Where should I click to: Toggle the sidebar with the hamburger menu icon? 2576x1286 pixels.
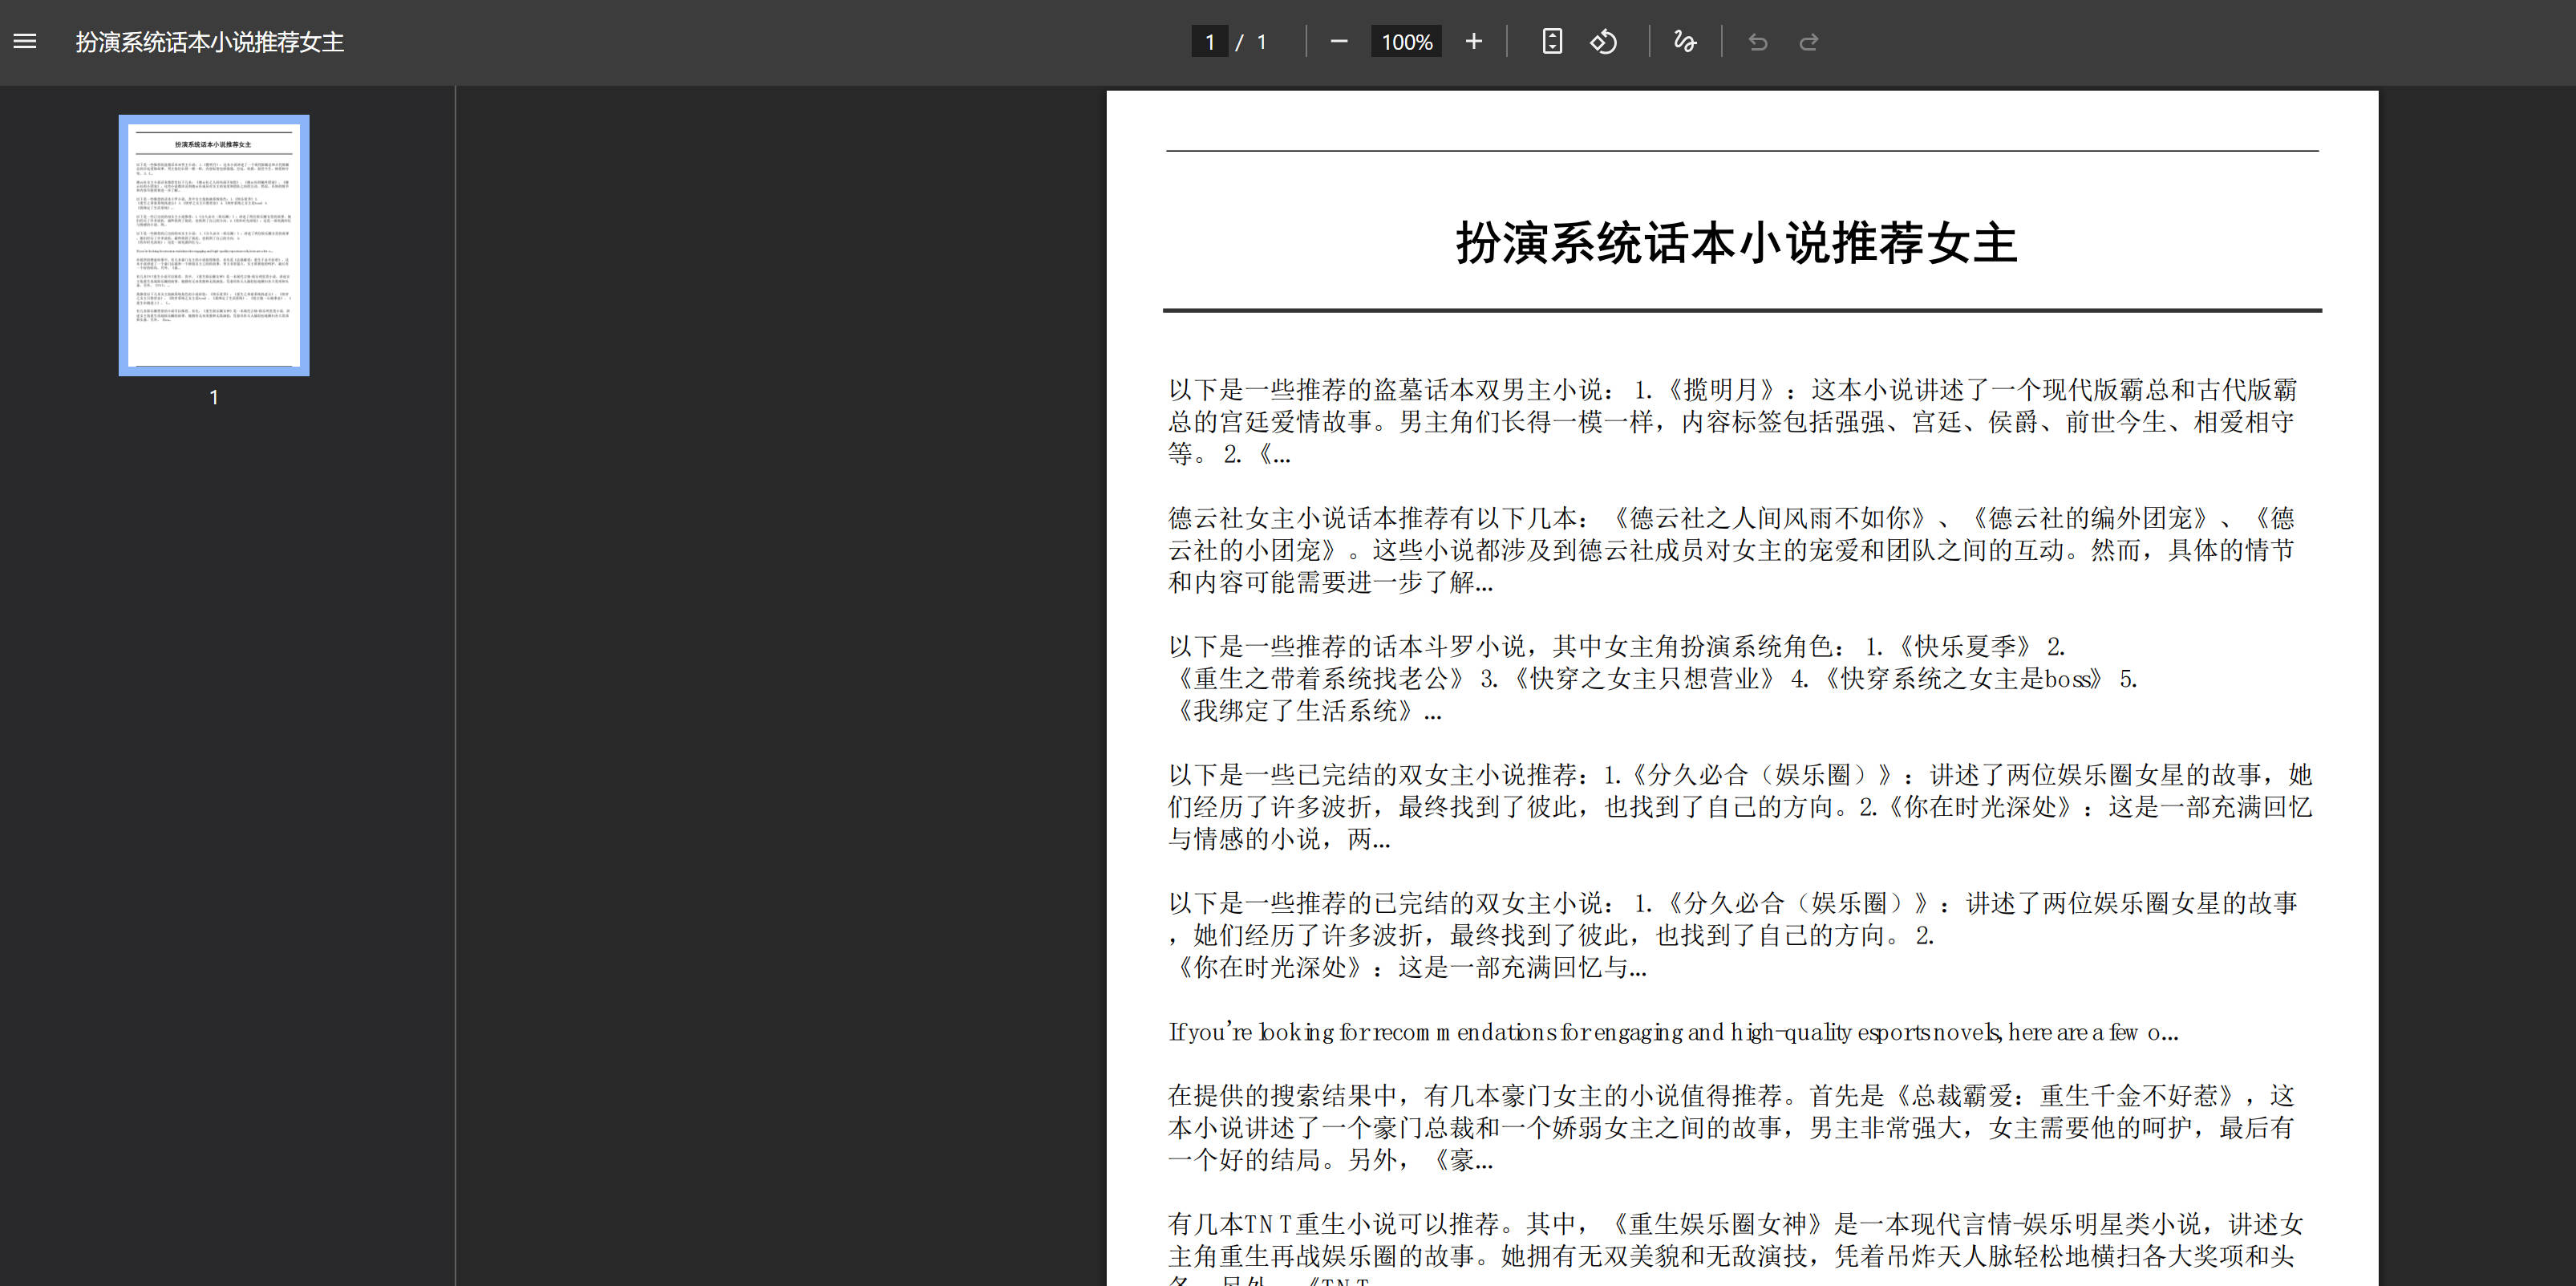coord(25,41)
